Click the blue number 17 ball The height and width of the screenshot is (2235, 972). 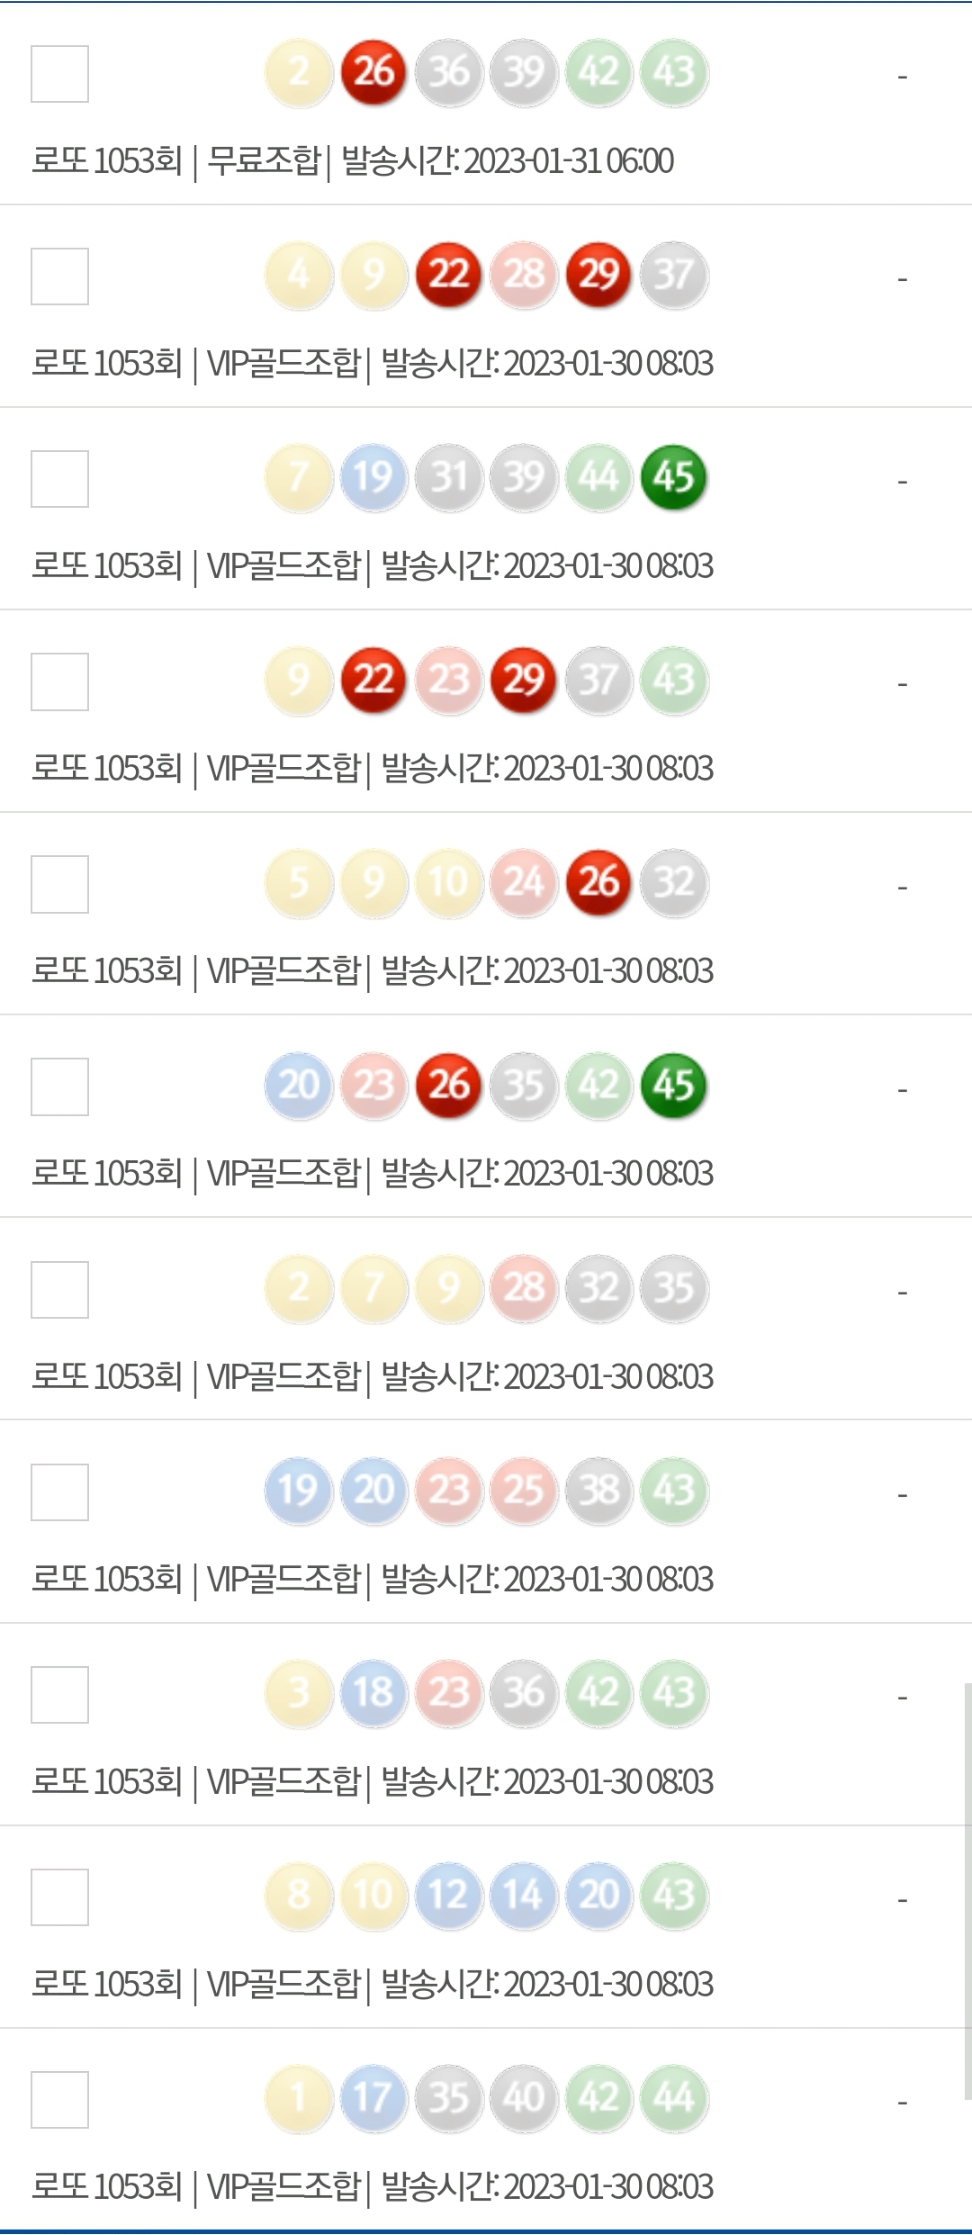click(x=373, y=2098)
